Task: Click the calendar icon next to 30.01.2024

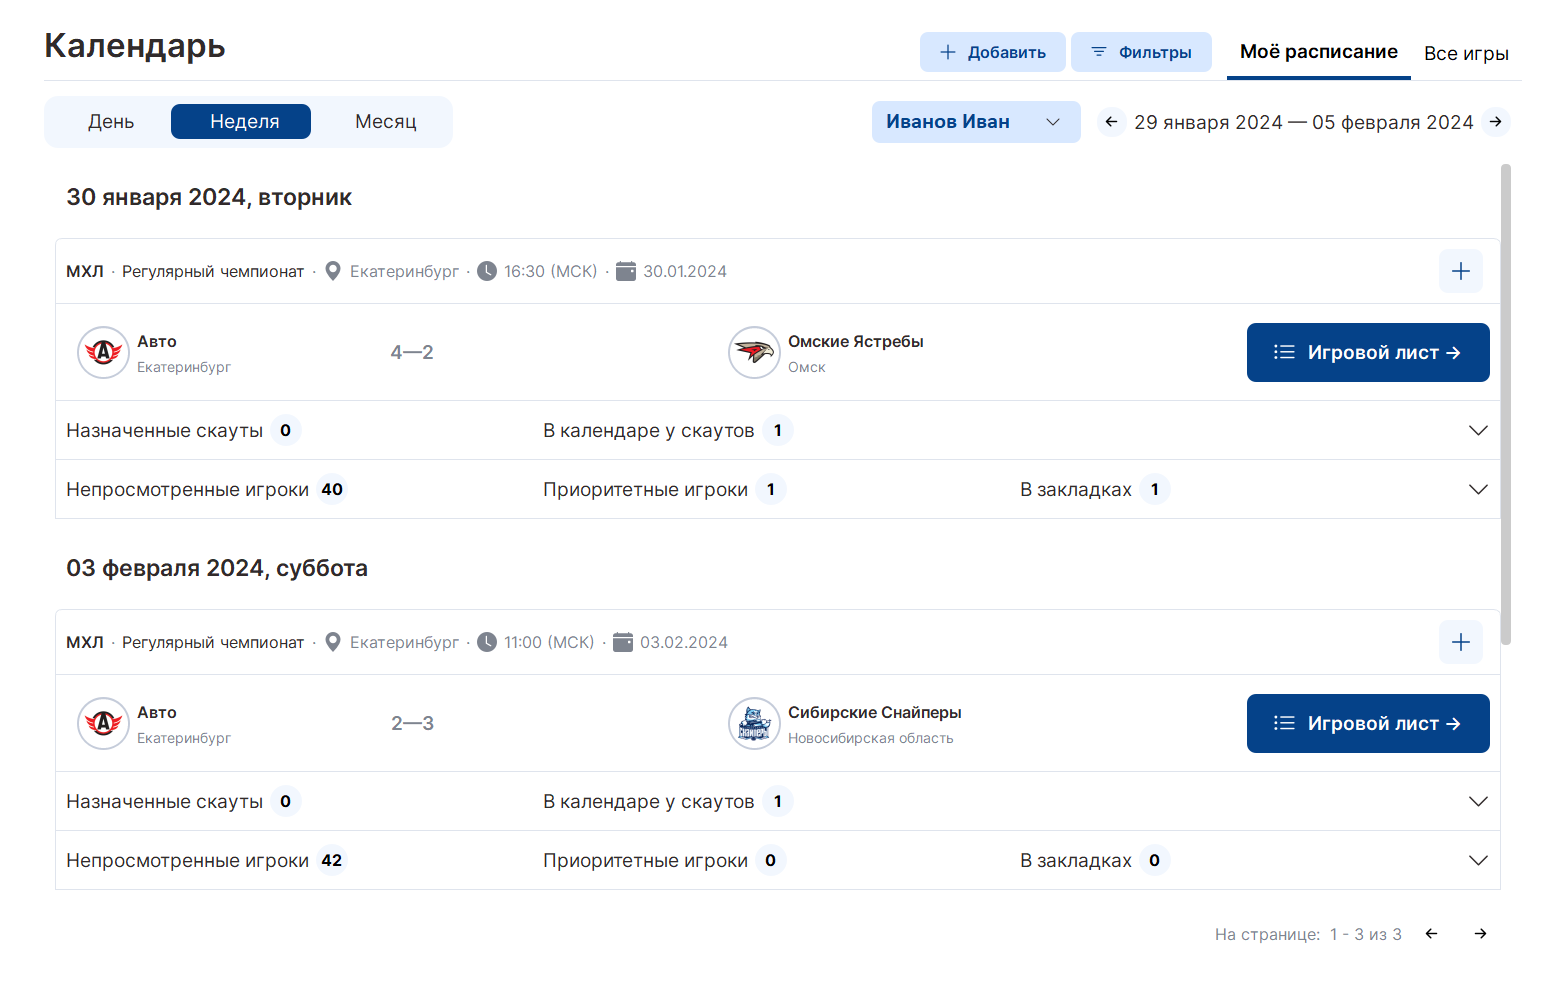Action: click(x=626, y=271)
